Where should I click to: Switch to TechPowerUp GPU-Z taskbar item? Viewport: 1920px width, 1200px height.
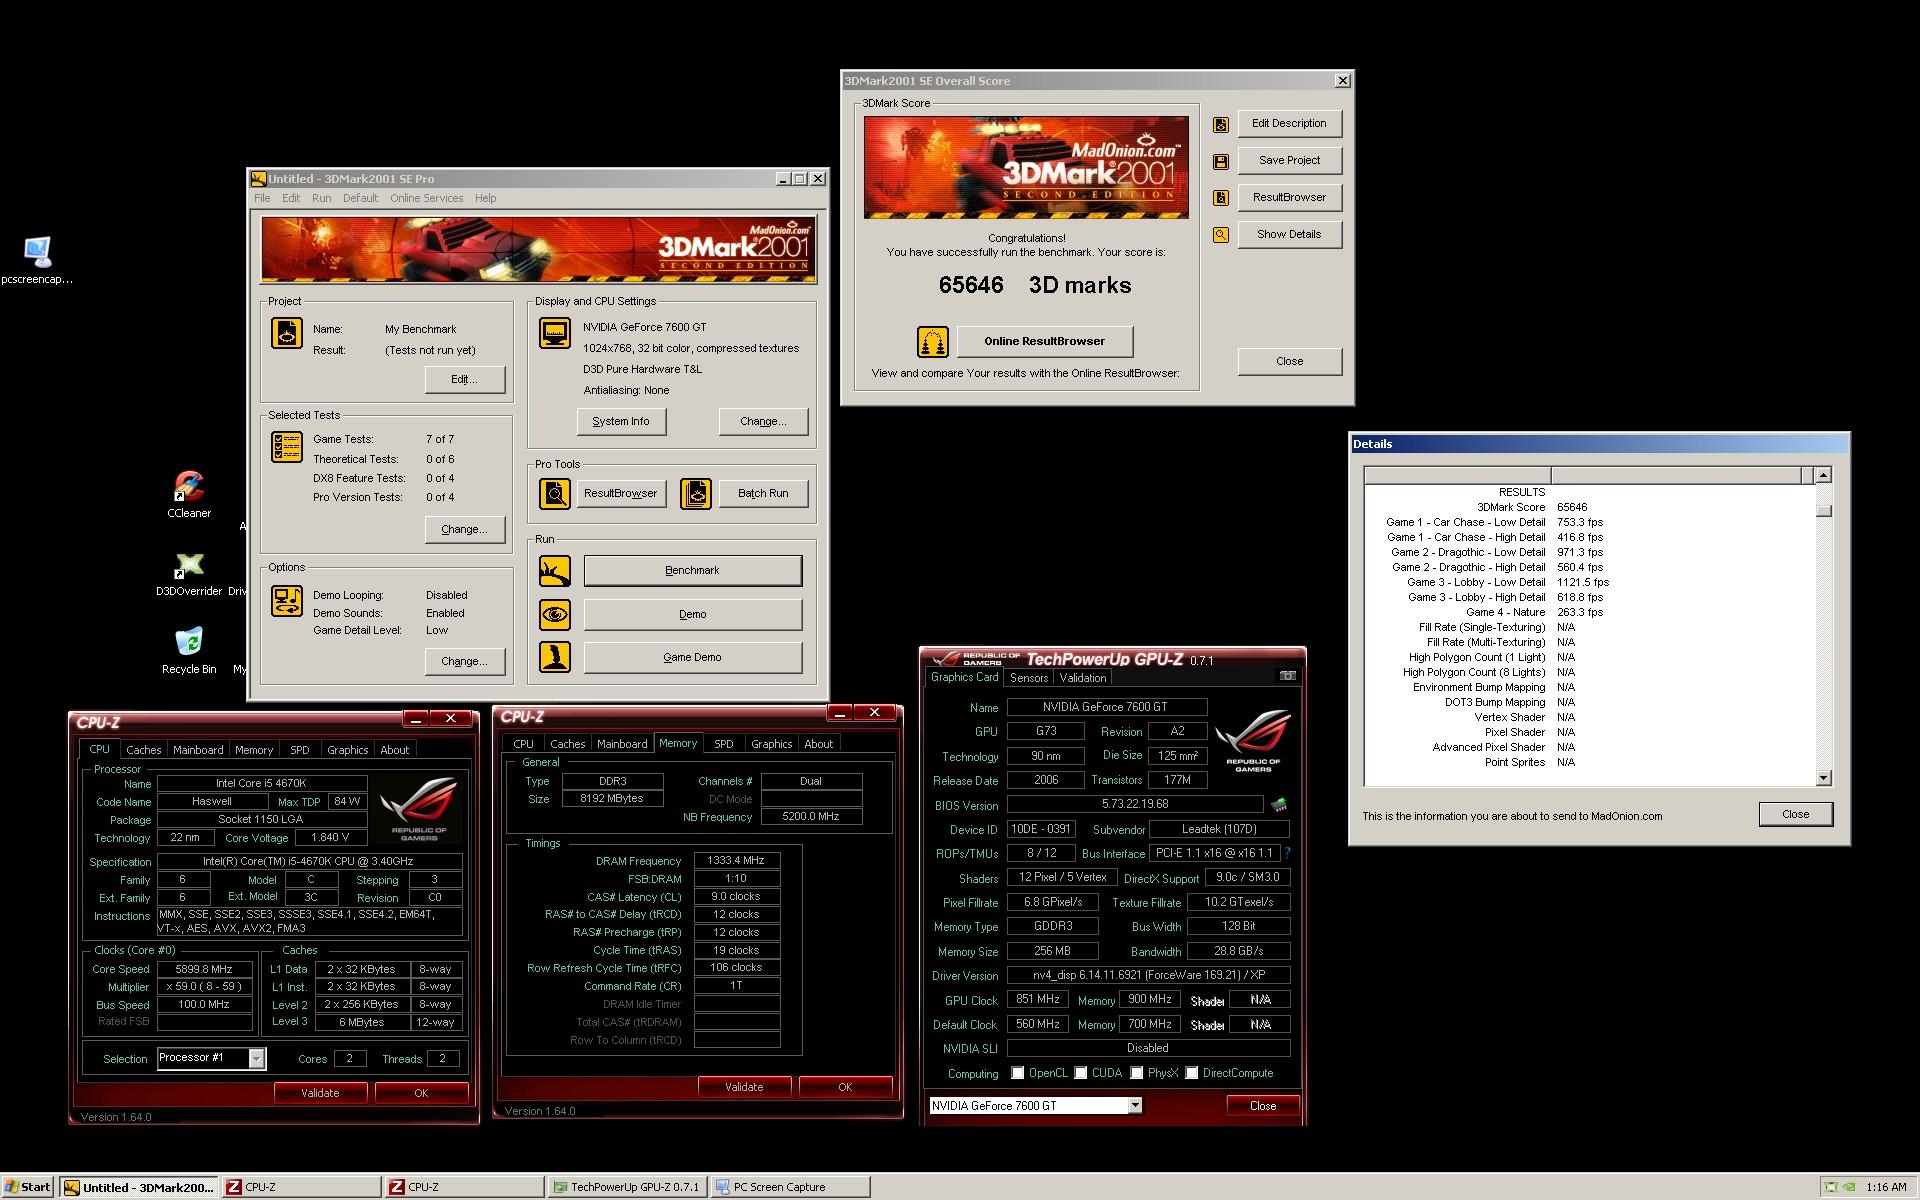[627, 1187]
